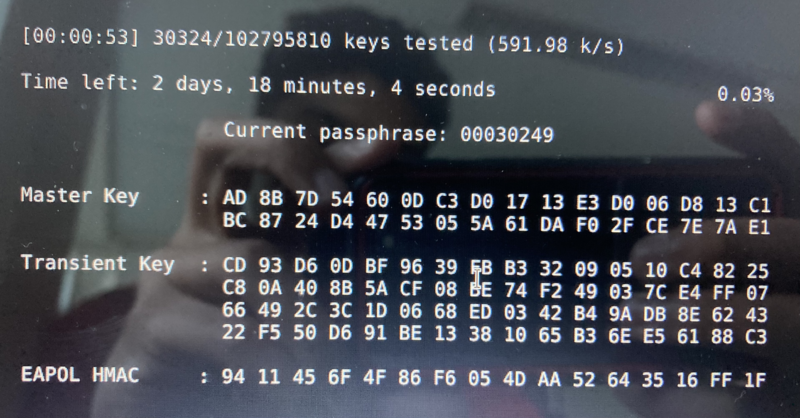
Task: Click the Current passphrase label
Action: [x=336, y=132]
